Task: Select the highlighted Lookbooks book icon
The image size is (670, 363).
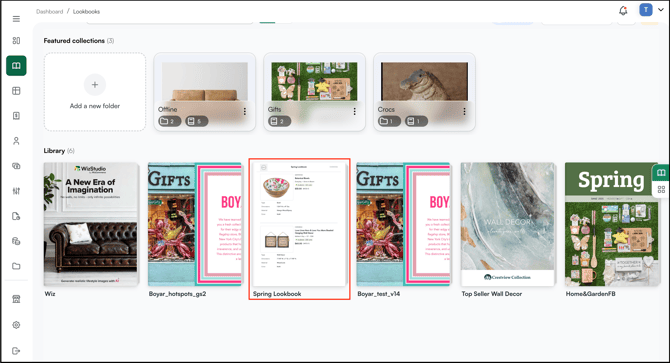Action: 16,66
